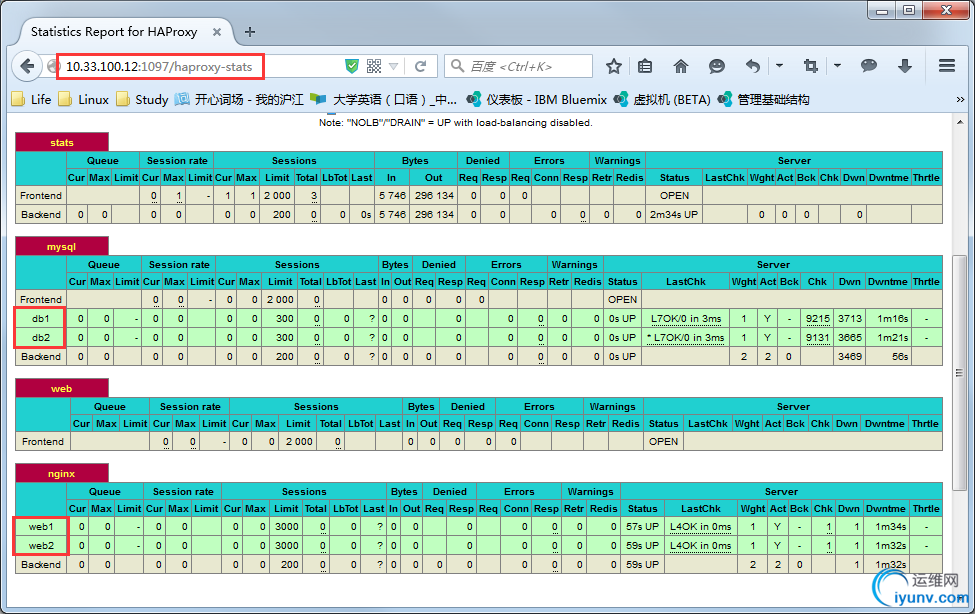Click the 9131 check count for db2

(818, 337)
